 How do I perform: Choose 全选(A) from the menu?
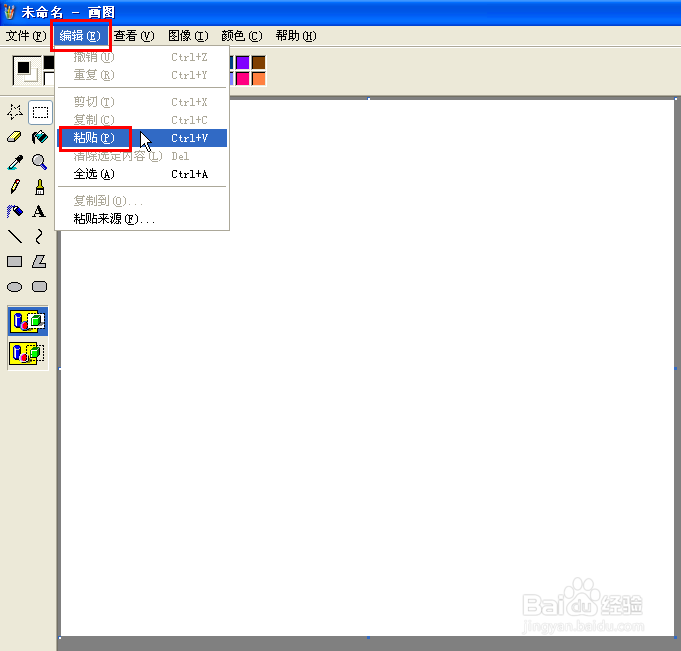click(x=142, y=174)
